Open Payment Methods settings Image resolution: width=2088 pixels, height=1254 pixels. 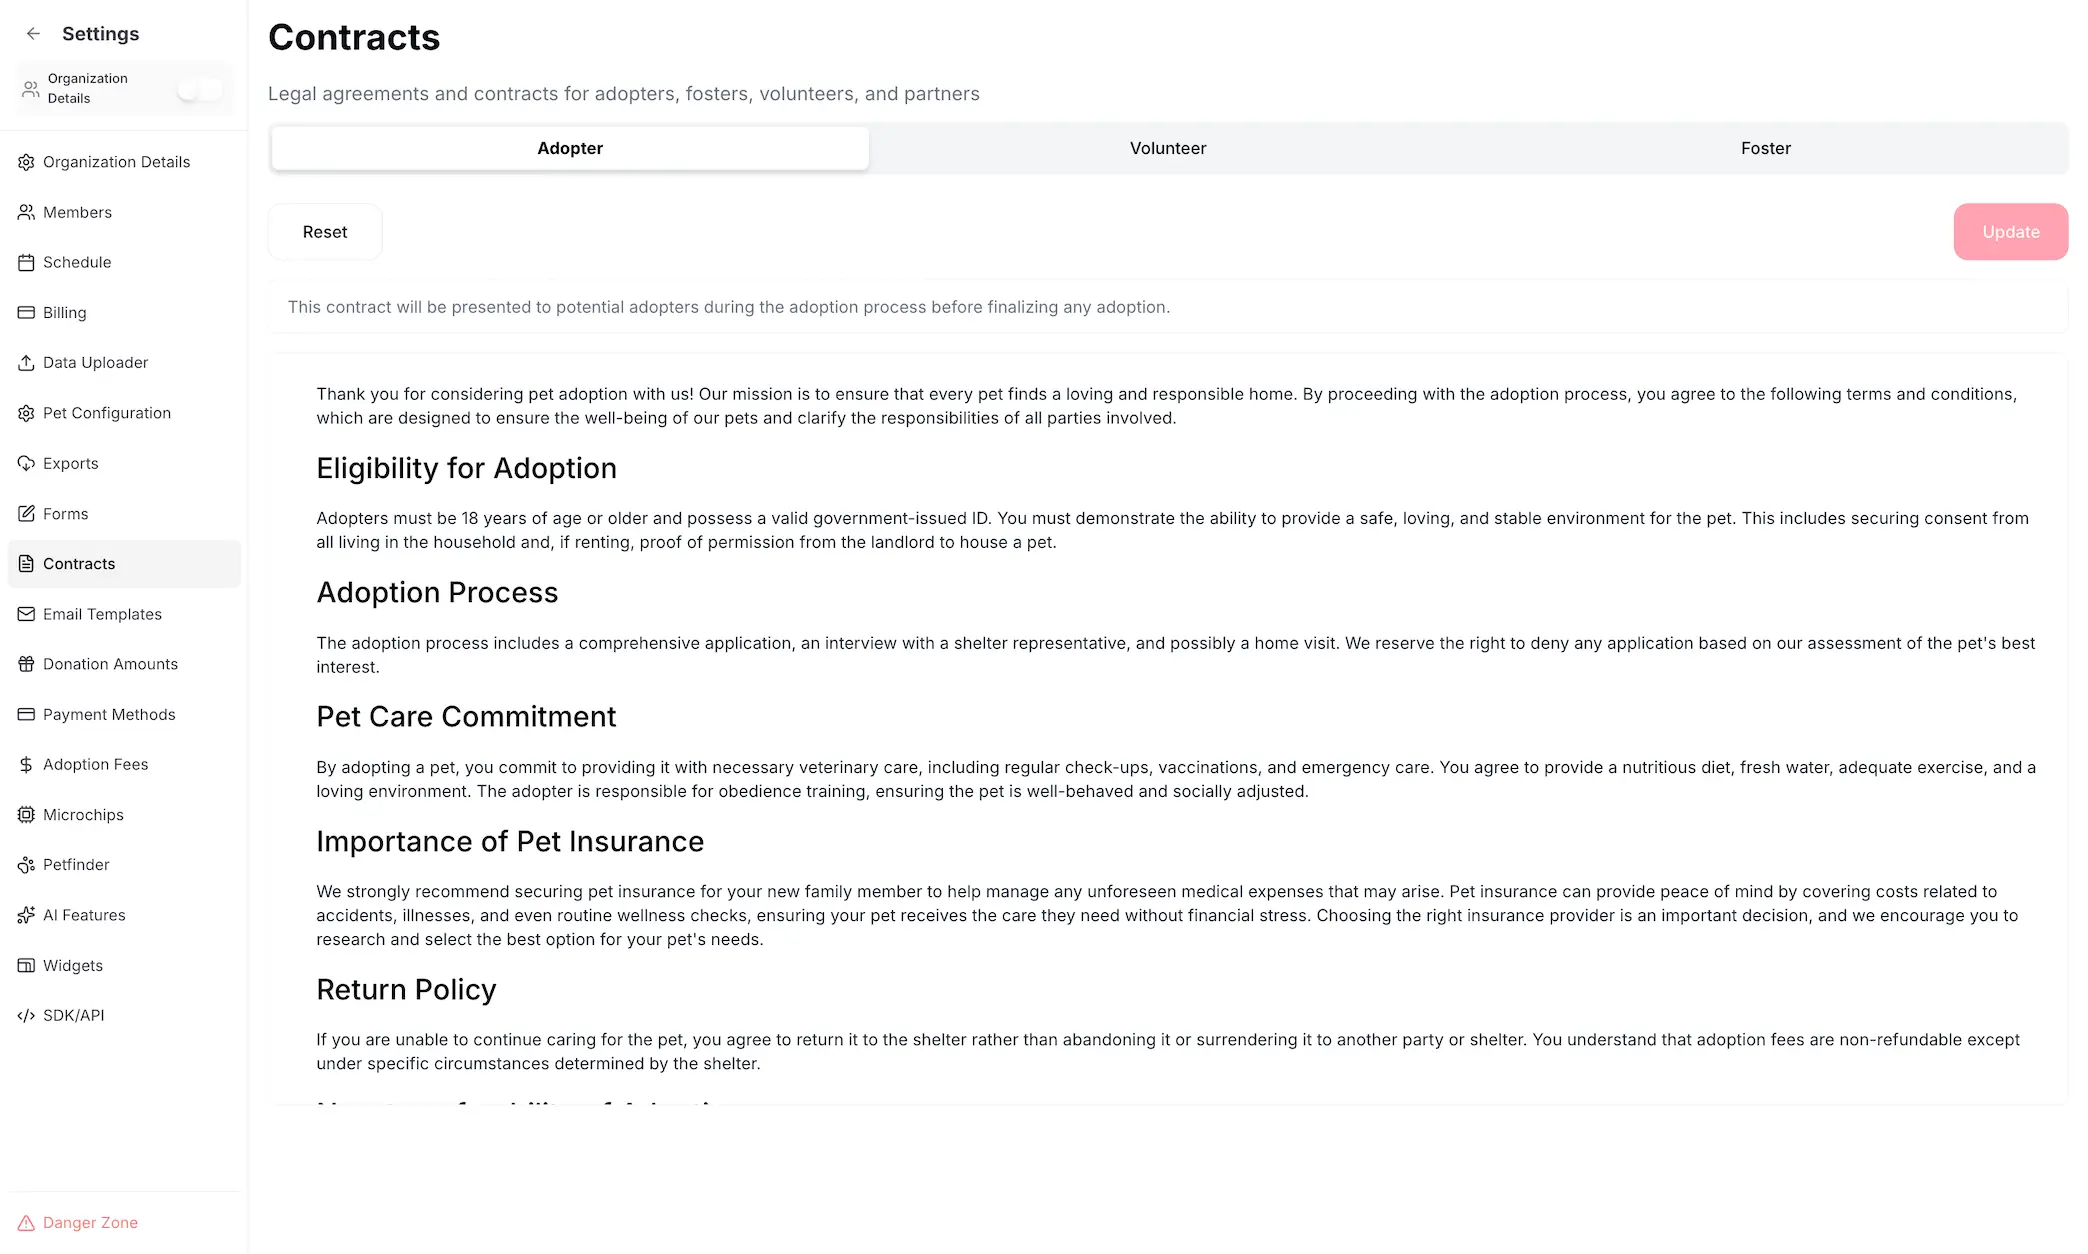coord(109,714)
